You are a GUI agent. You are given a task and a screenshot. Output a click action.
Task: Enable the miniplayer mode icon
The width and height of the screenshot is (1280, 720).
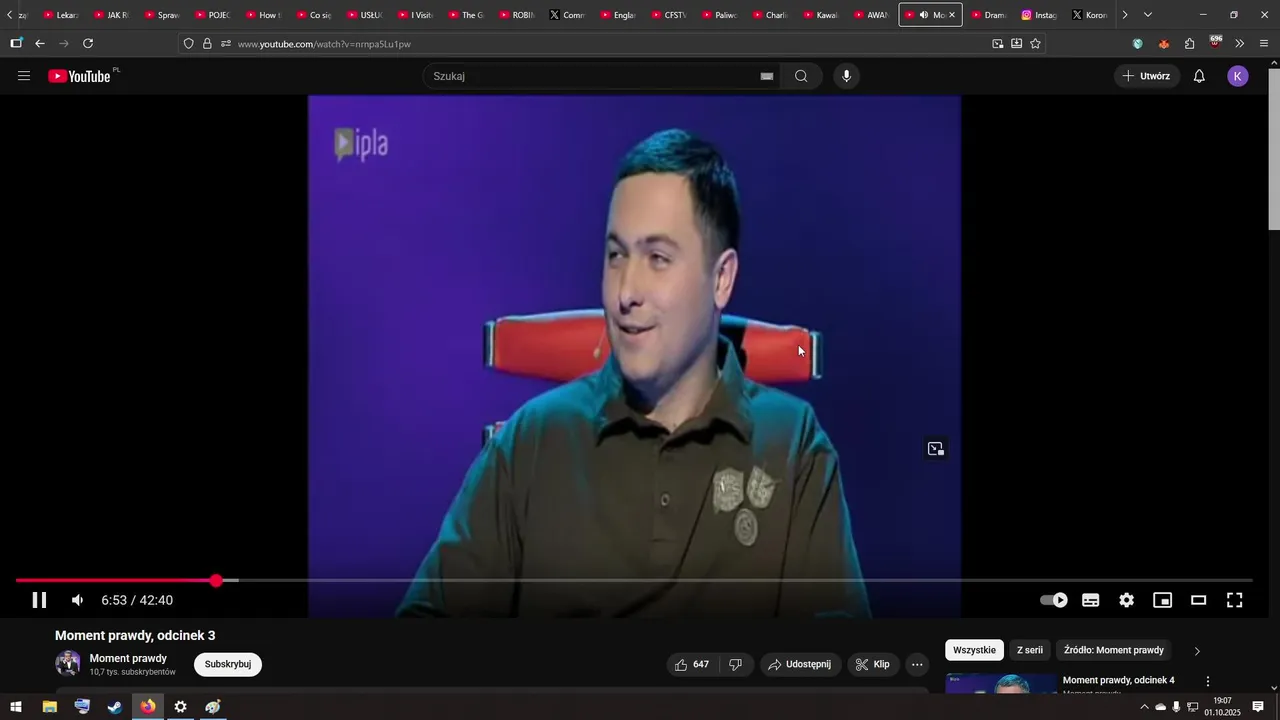click(1163, 600)
